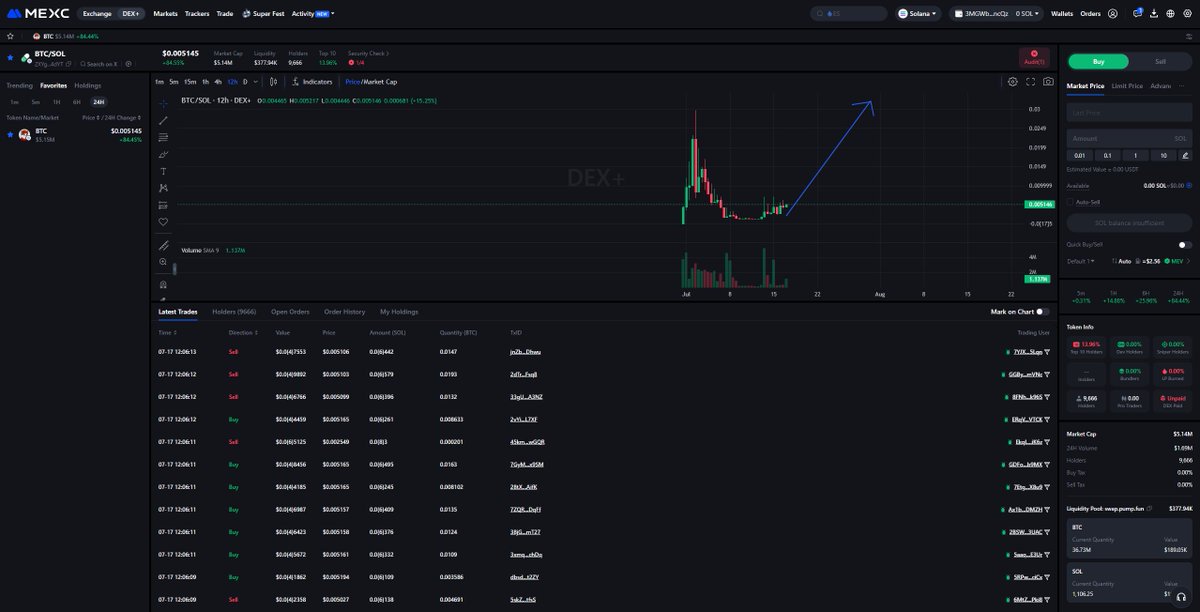Open Orders link in header
The height and width of the screenshot is (612, 1200).
click(x=1090, y=14)
